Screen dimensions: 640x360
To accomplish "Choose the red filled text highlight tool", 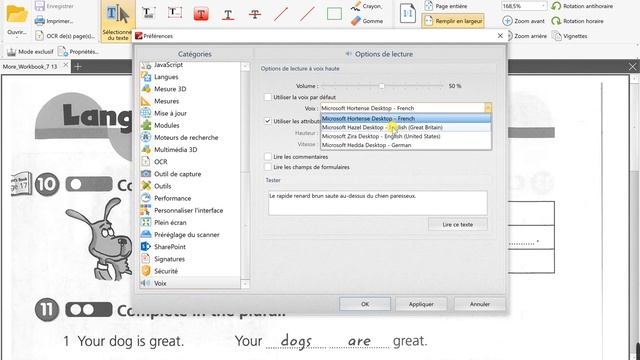I will [201, 14].
